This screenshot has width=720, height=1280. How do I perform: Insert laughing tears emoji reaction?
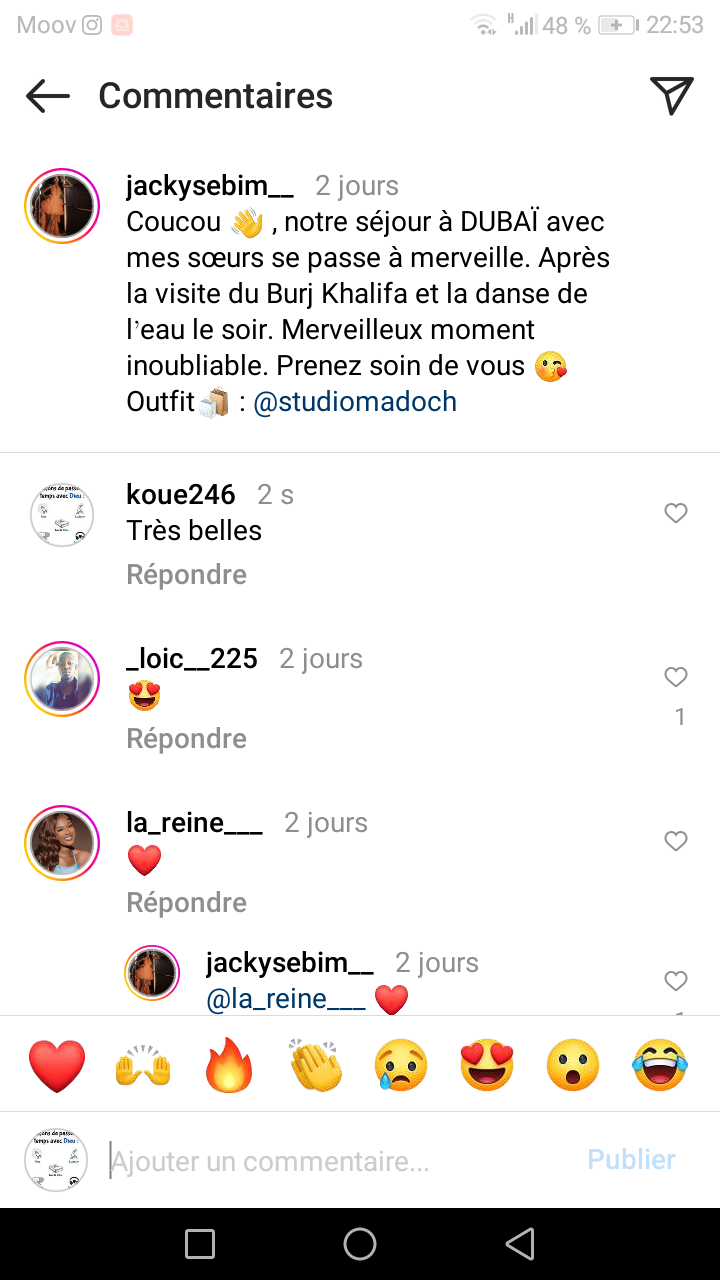coord(660,1066)
